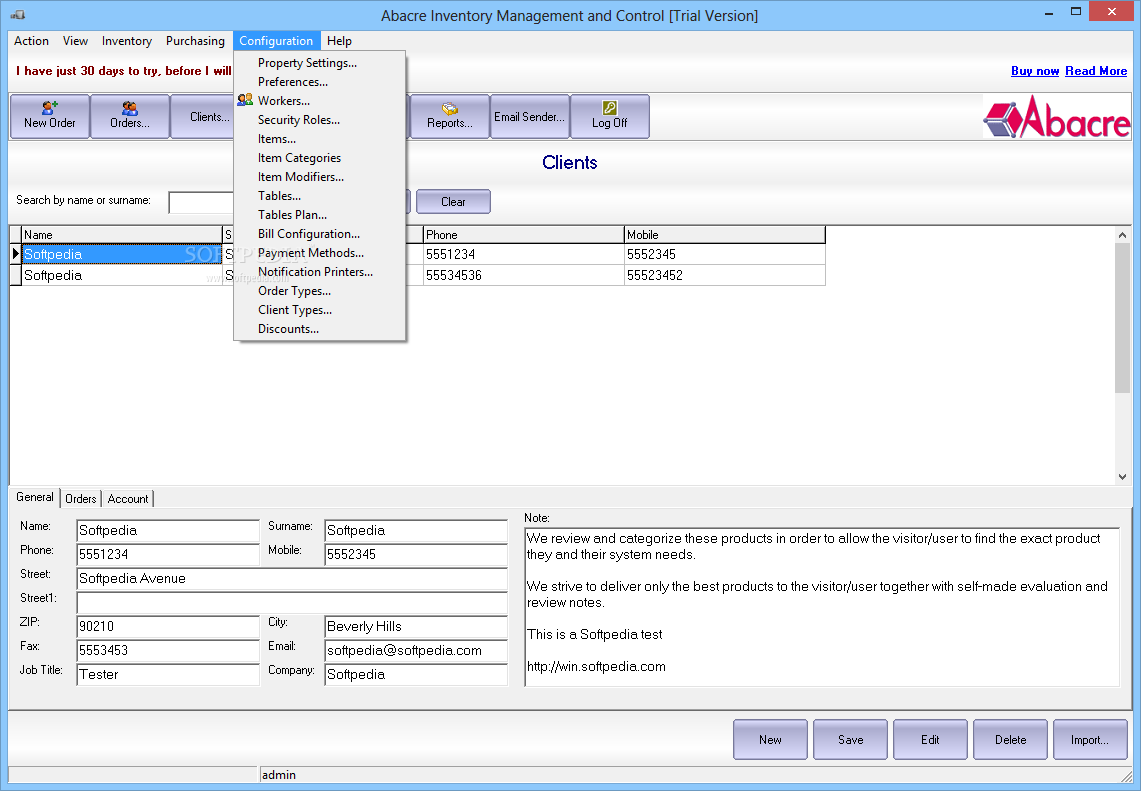Screen dimensions: 1141x791
Task: Open the Email Sender tool
Action: coord(530,116)
